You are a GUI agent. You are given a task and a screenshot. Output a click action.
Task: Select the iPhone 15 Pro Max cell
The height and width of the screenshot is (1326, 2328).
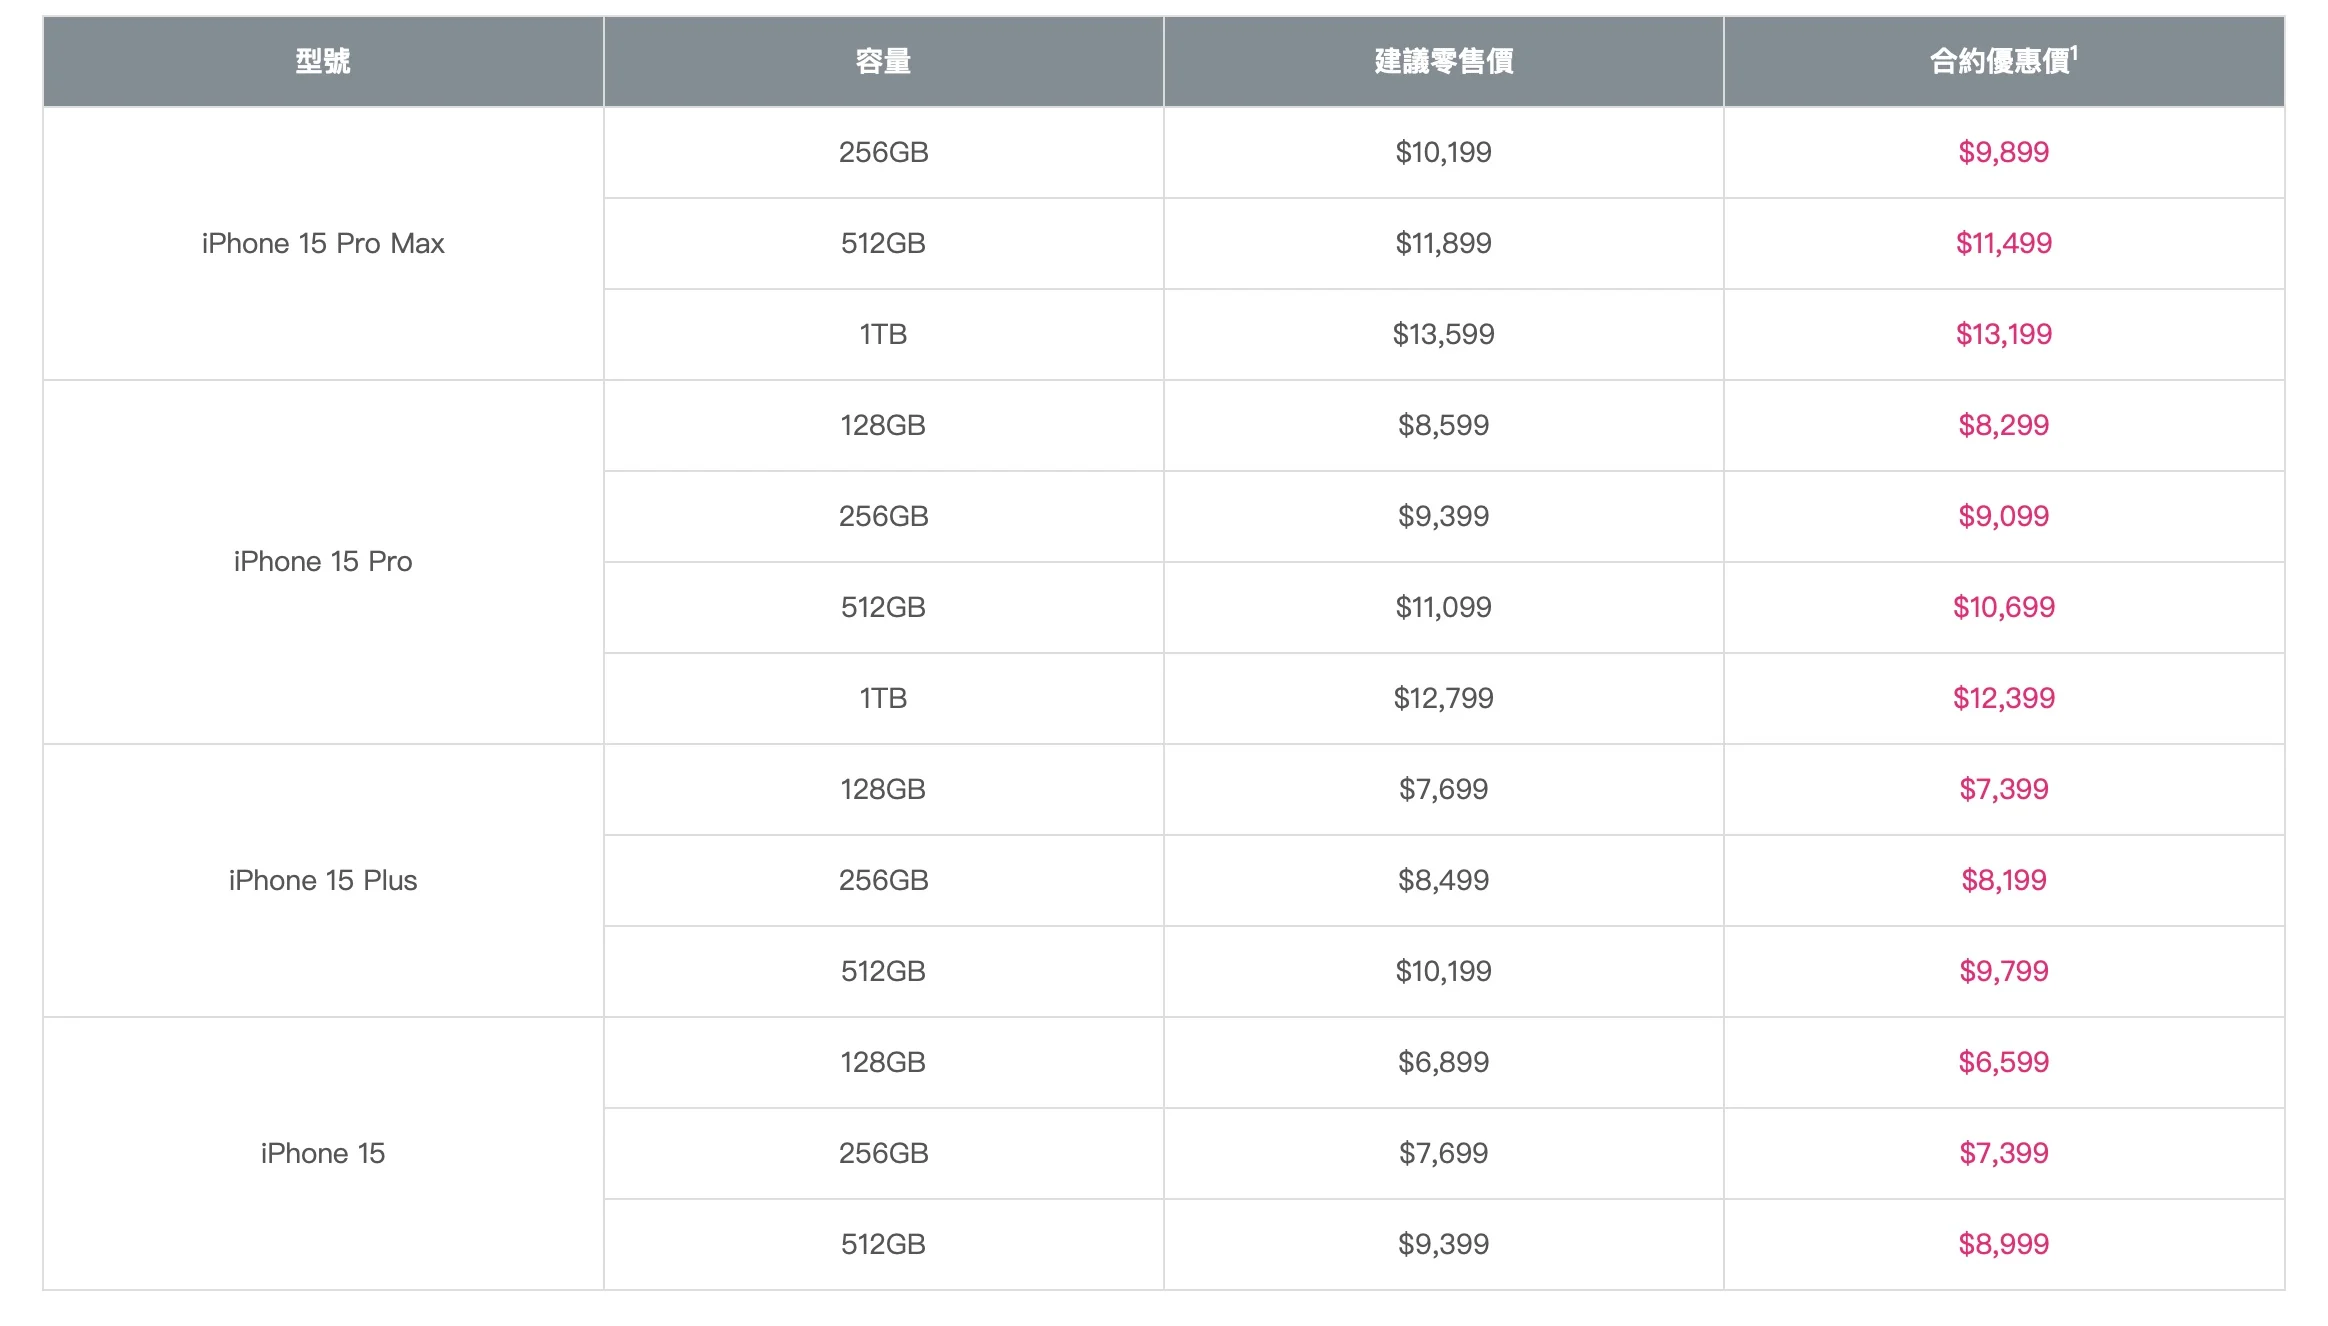[323, 243]
